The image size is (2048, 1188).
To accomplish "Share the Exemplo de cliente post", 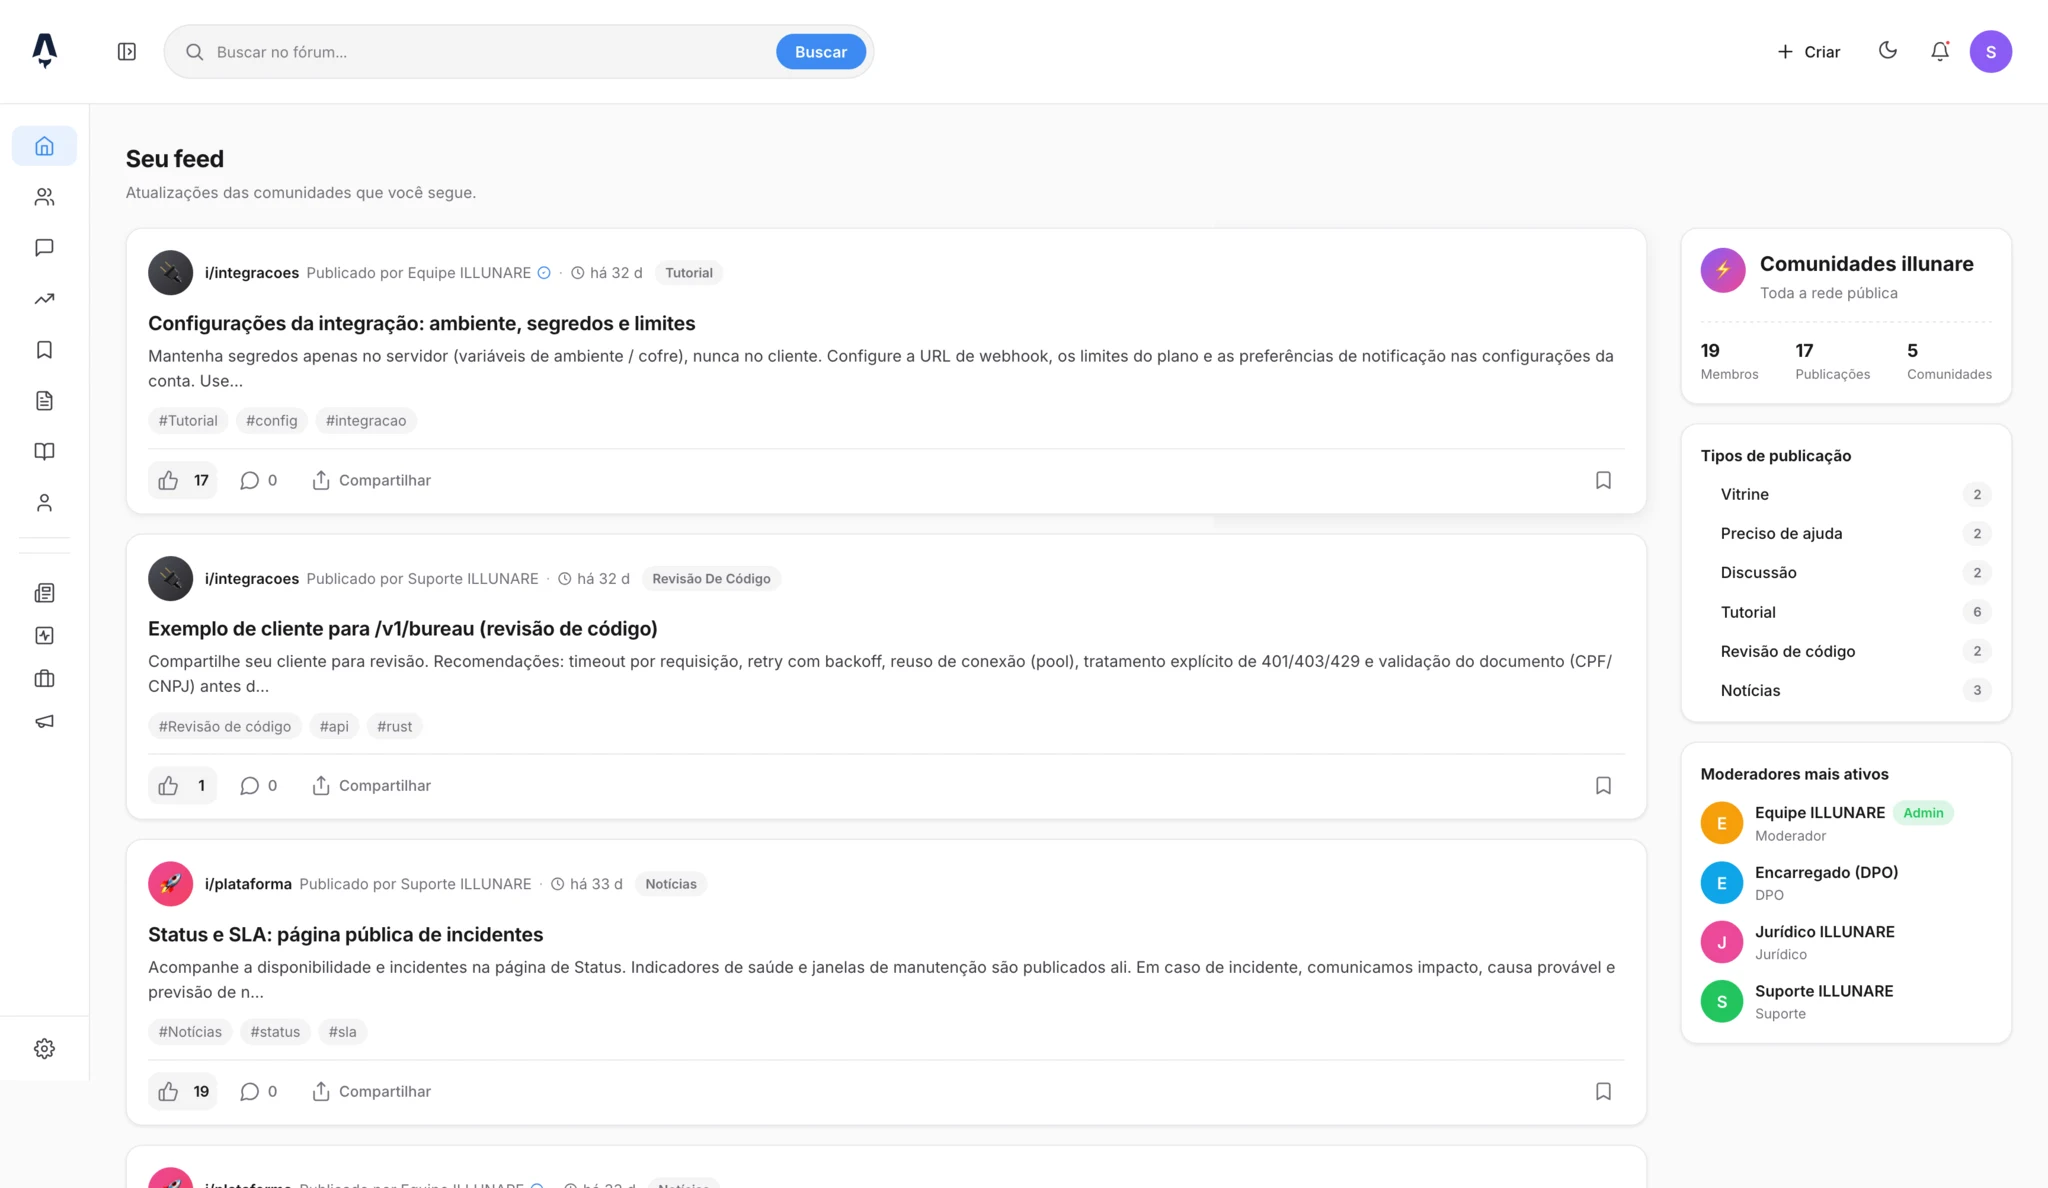I will coord(371,786).
